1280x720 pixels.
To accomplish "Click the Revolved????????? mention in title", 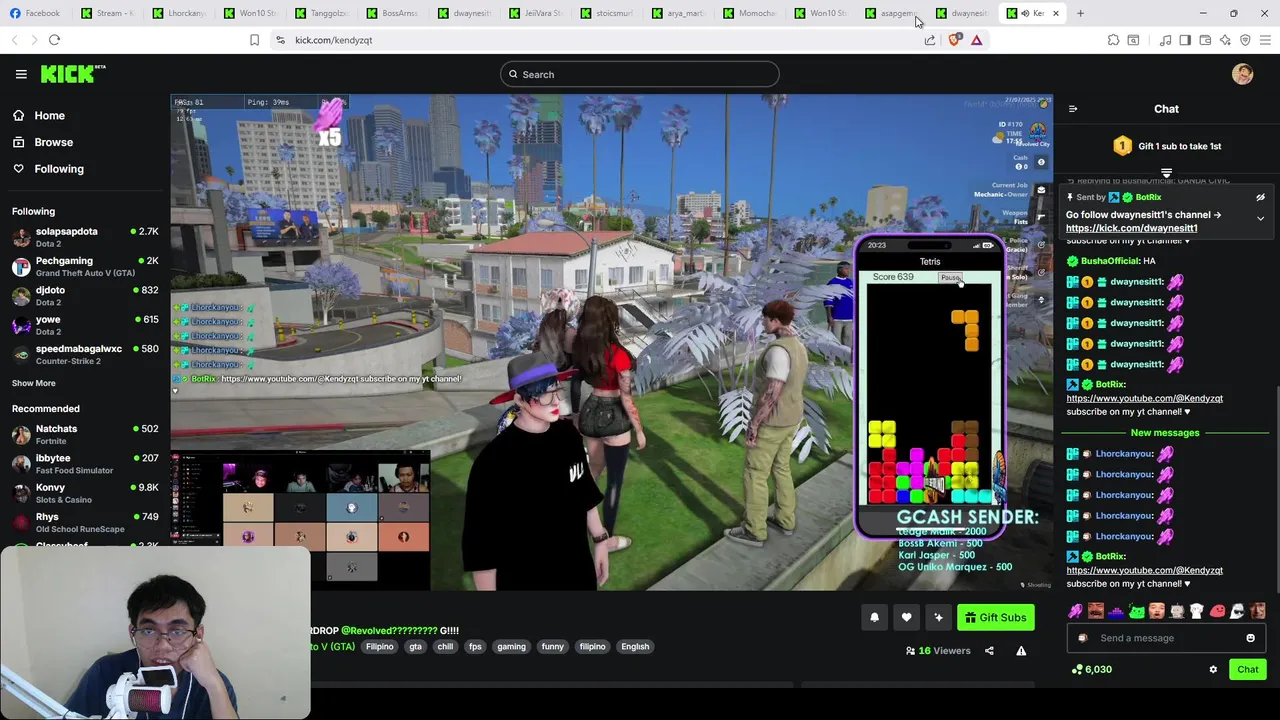I will 389,631.
